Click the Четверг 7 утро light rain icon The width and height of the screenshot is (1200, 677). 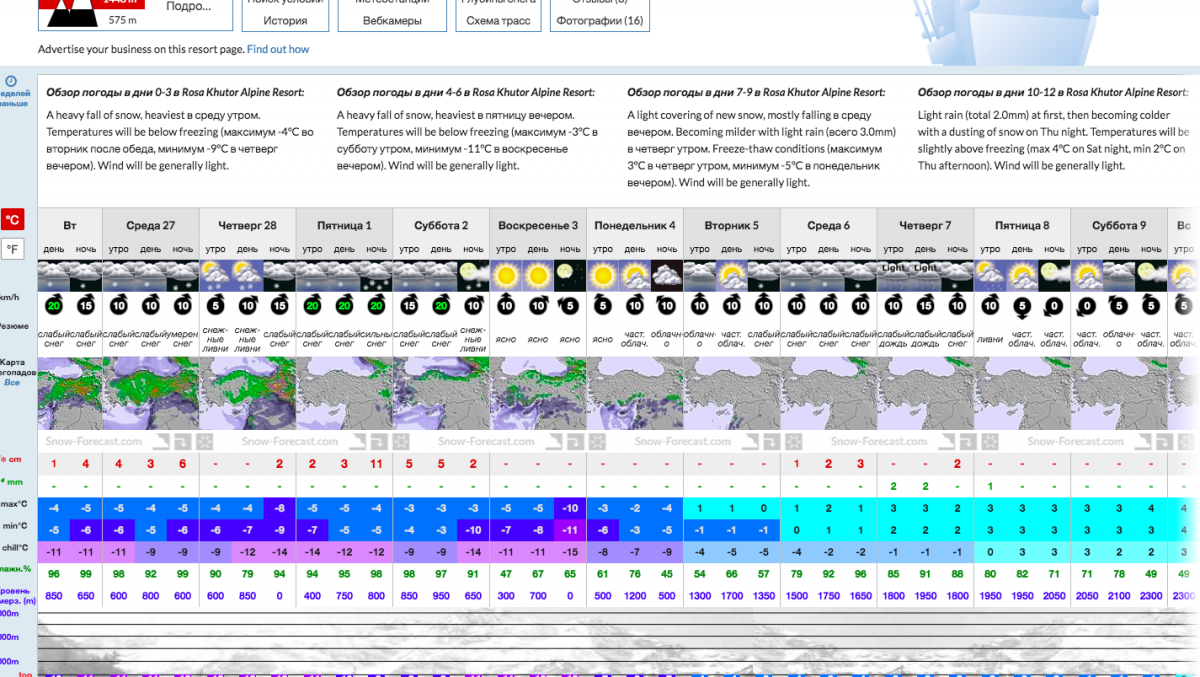click(893, 275)
